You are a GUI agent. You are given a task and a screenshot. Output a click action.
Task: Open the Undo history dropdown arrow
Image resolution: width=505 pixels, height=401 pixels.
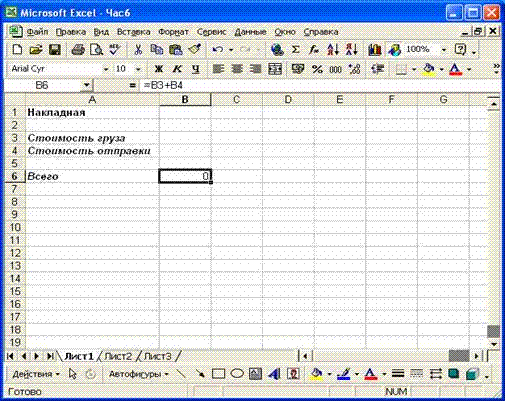(231, 50)
